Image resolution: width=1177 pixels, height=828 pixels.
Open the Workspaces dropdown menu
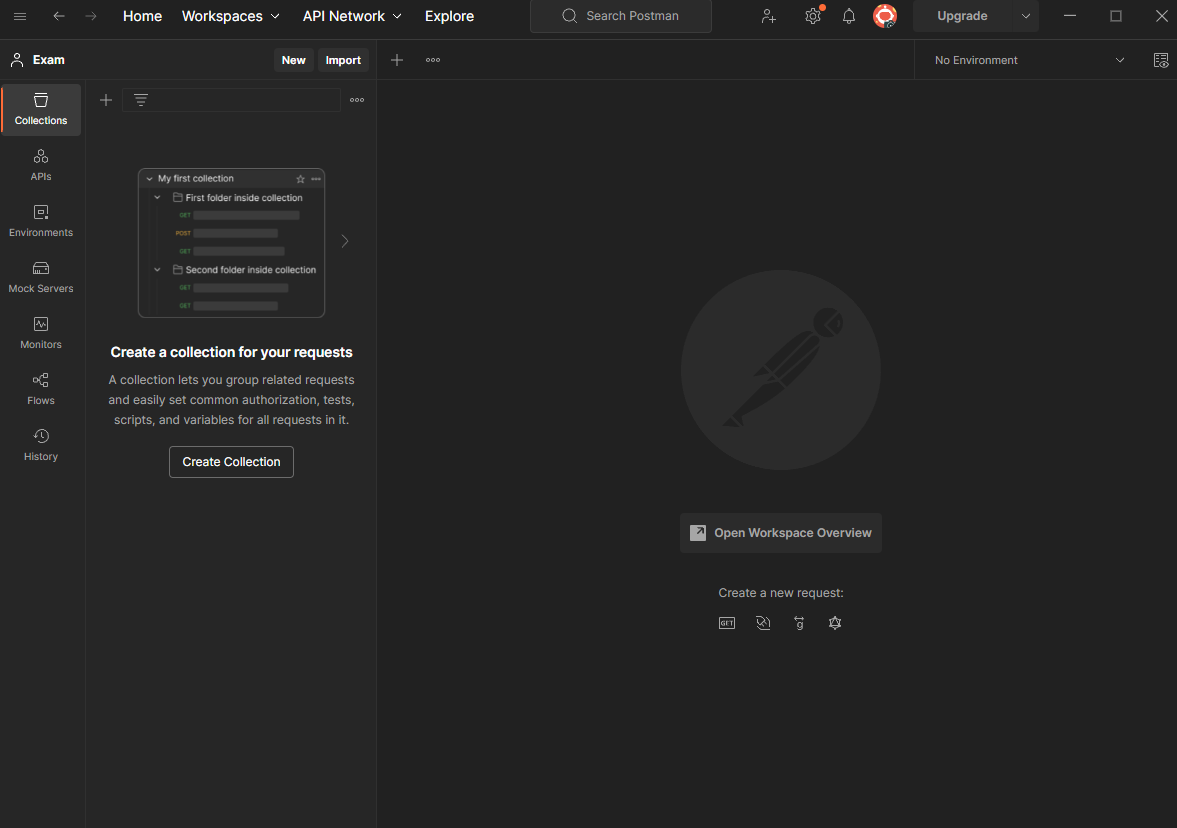[x=230, y=16]
